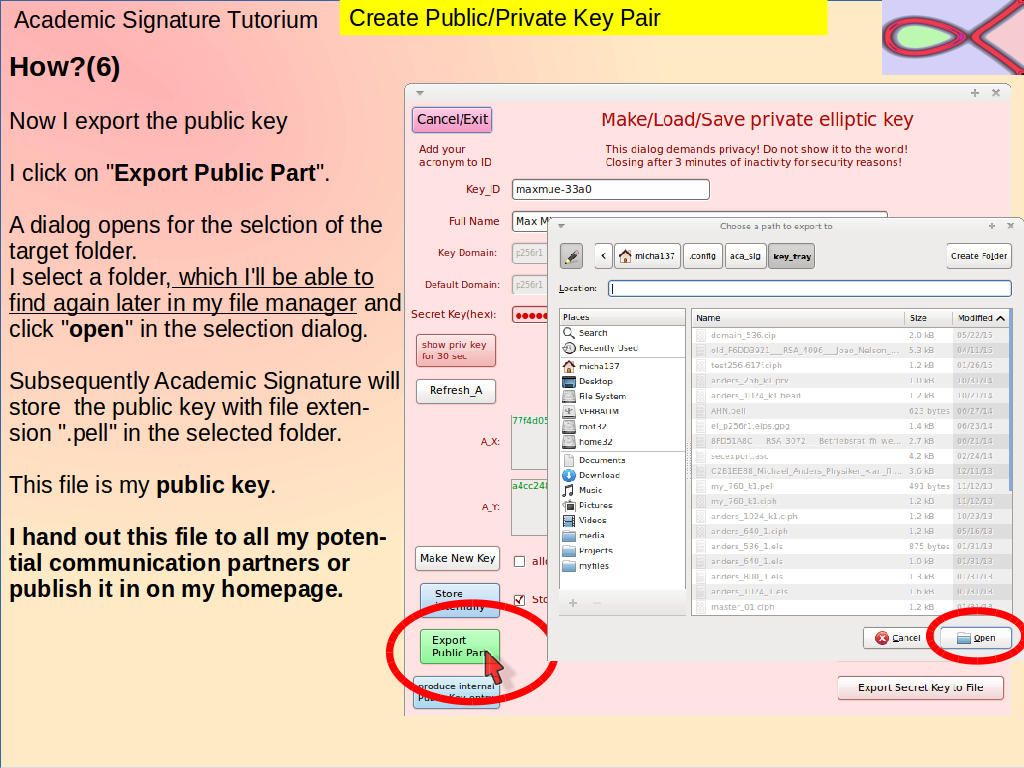Image resolution: width=1024 pixels, height=768 pixels.
Task: Click Export Secret Key to File
Action: 920,687
